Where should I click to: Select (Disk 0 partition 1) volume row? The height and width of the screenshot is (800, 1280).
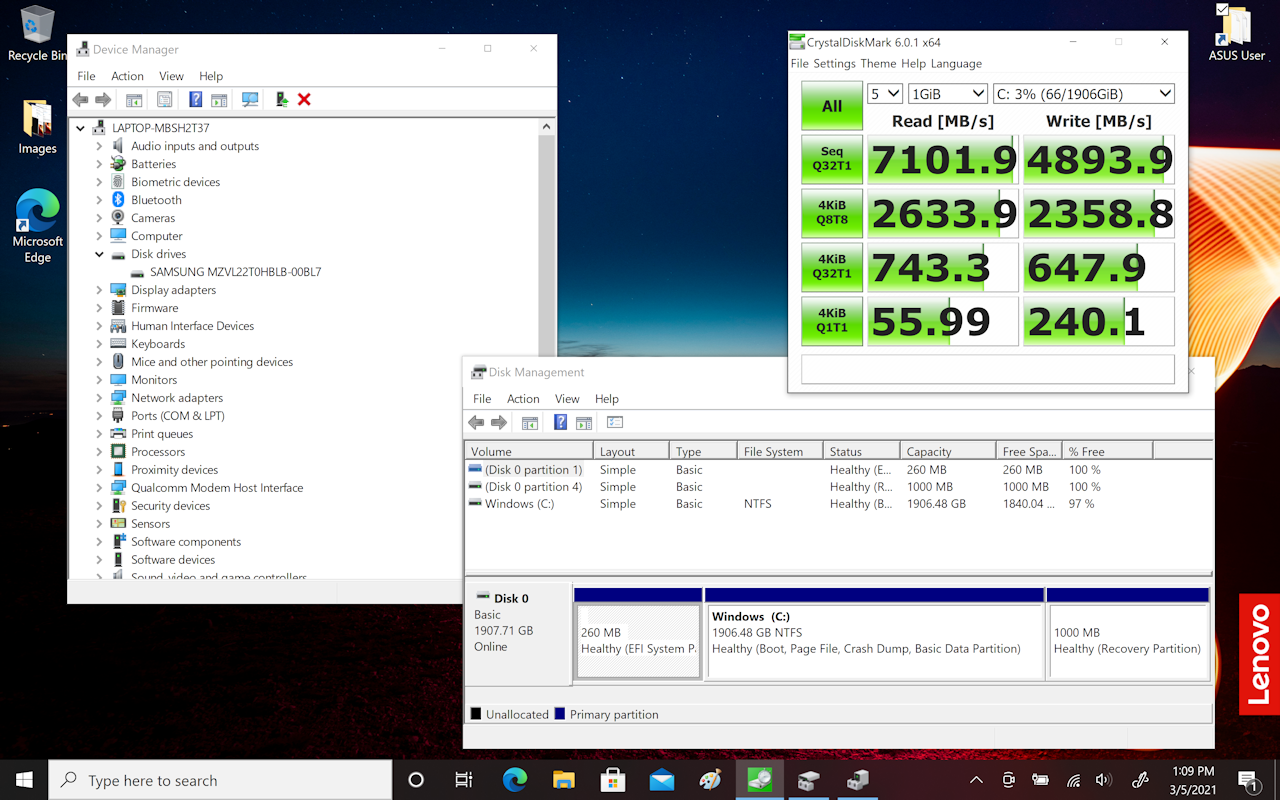pos(838,470)
